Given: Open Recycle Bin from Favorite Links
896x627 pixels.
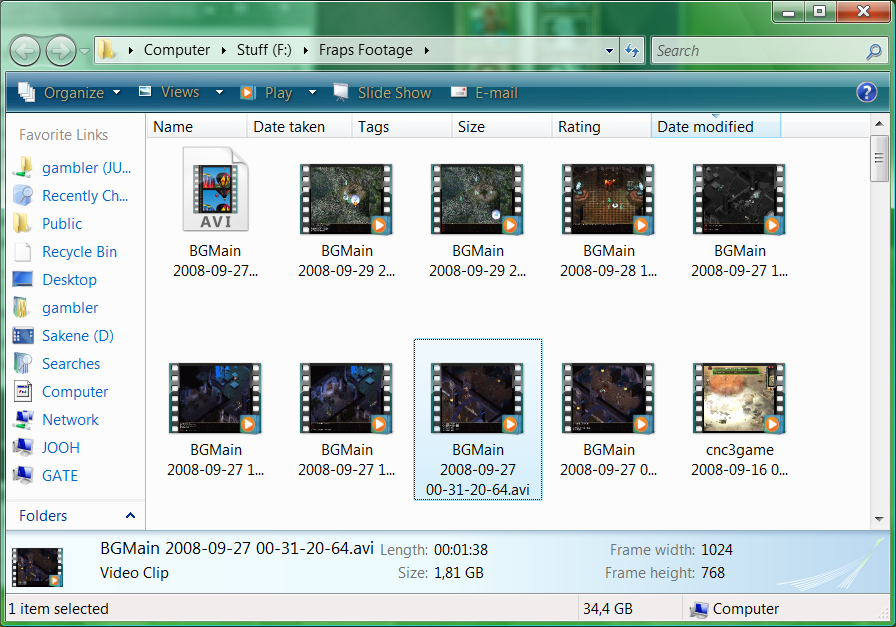Looking at the screenshot, I should click(65, 251).
